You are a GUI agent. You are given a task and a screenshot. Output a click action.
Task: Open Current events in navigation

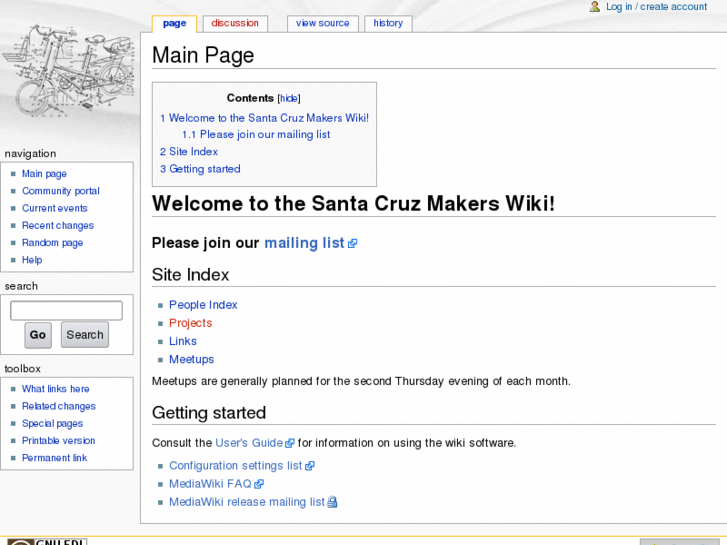pos(55,208)
